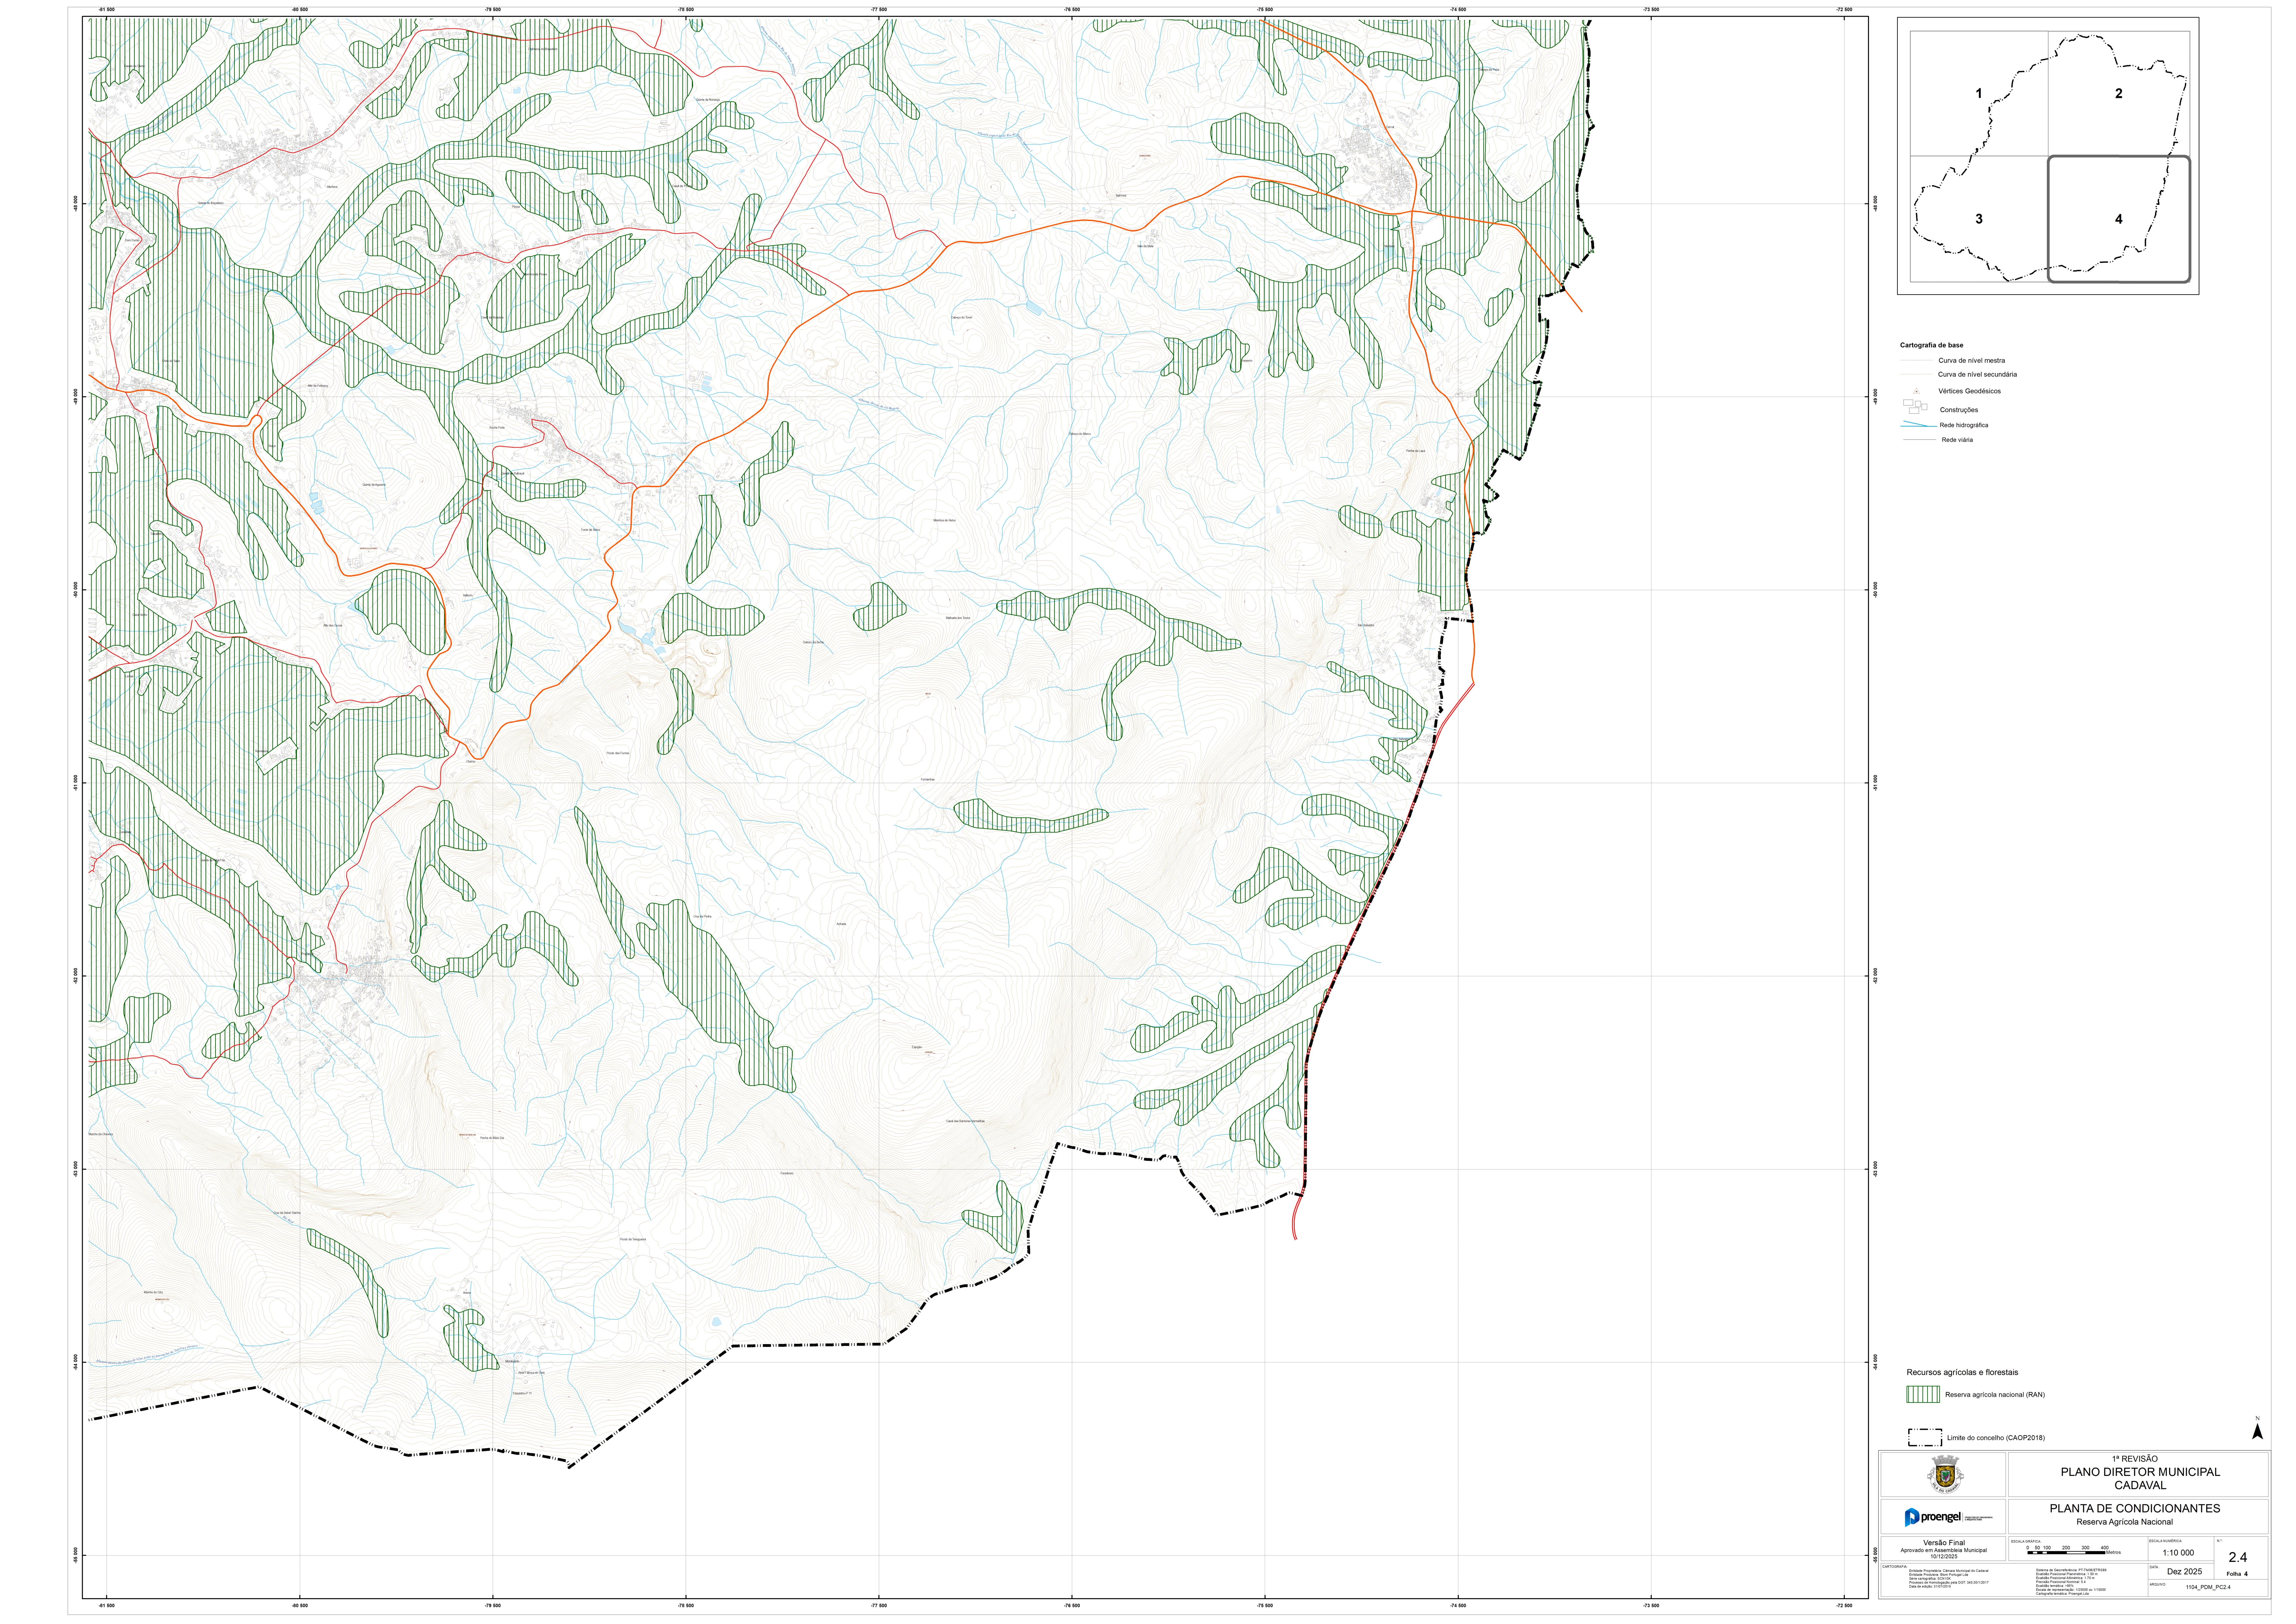Image resolution: width=2296 pixels, height=1624 pixels.
Task: Click the 'ESCALA NUMÉRICA:' label
Action: tap(2166, 1541)
